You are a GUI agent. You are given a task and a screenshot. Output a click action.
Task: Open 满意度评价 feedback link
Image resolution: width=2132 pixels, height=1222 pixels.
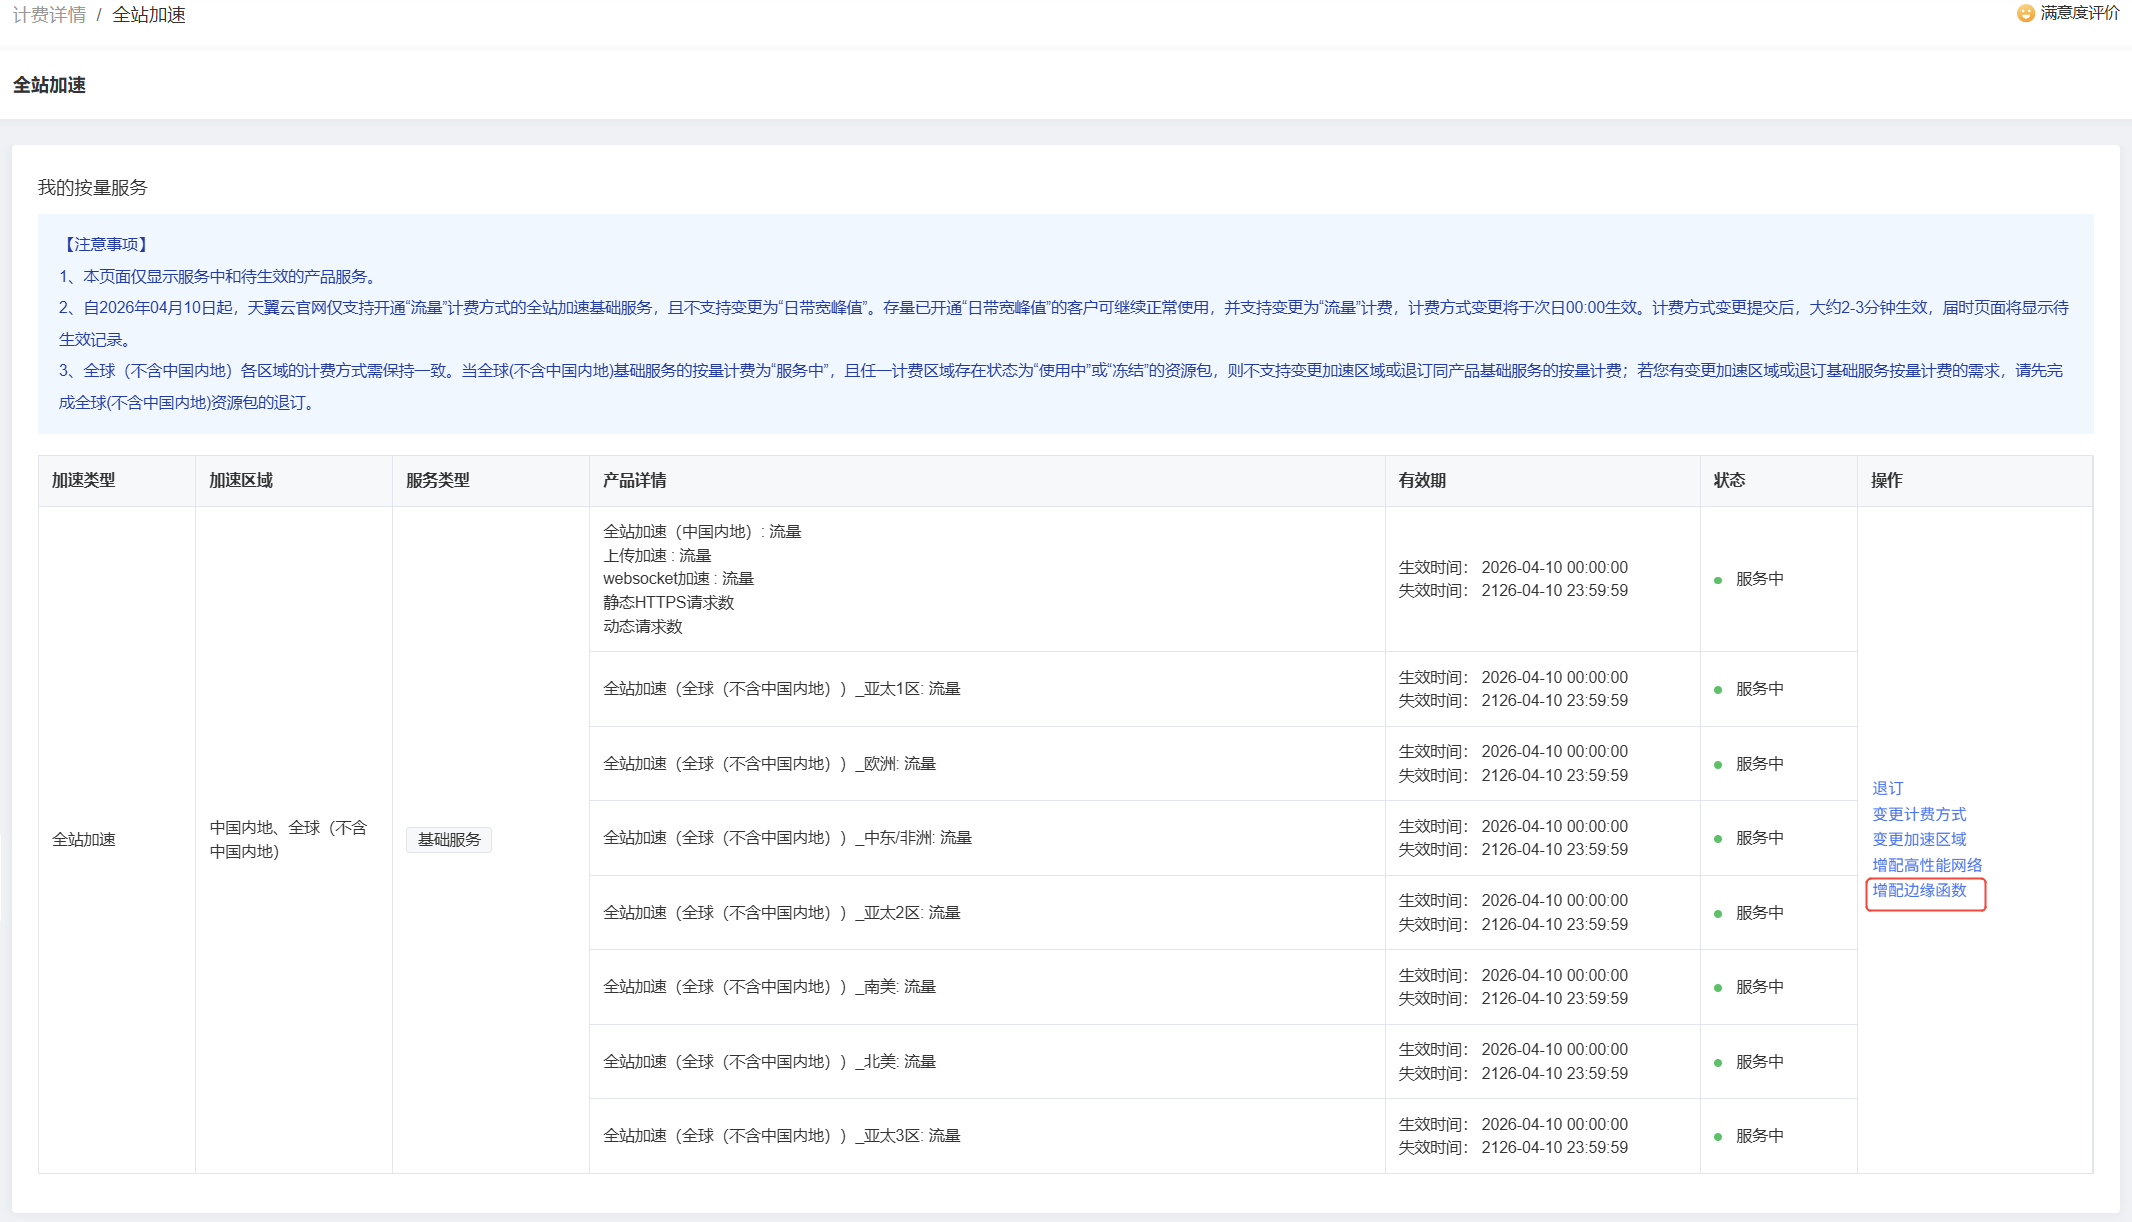tap(2079, 13)
